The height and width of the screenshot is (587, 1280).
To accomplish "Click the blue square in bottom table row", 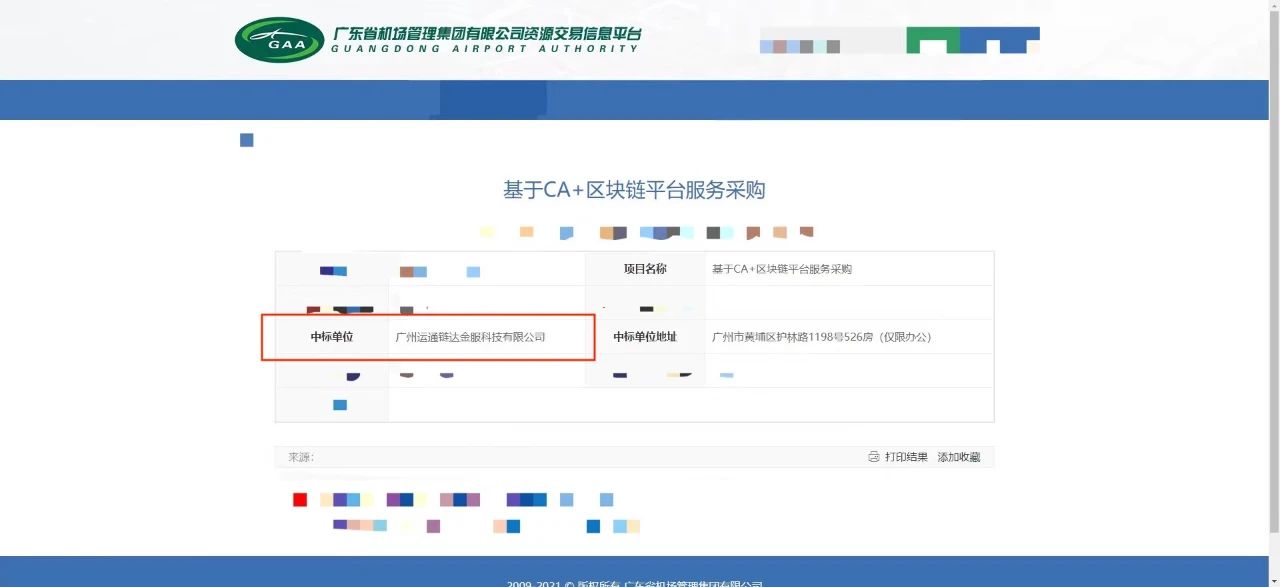I will tap(340, 405).
